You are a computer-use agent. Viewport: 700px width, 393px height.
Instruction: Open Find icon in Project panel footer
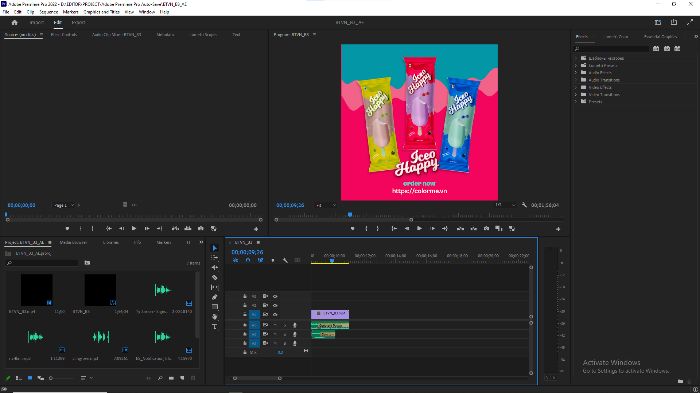(160, 378)
